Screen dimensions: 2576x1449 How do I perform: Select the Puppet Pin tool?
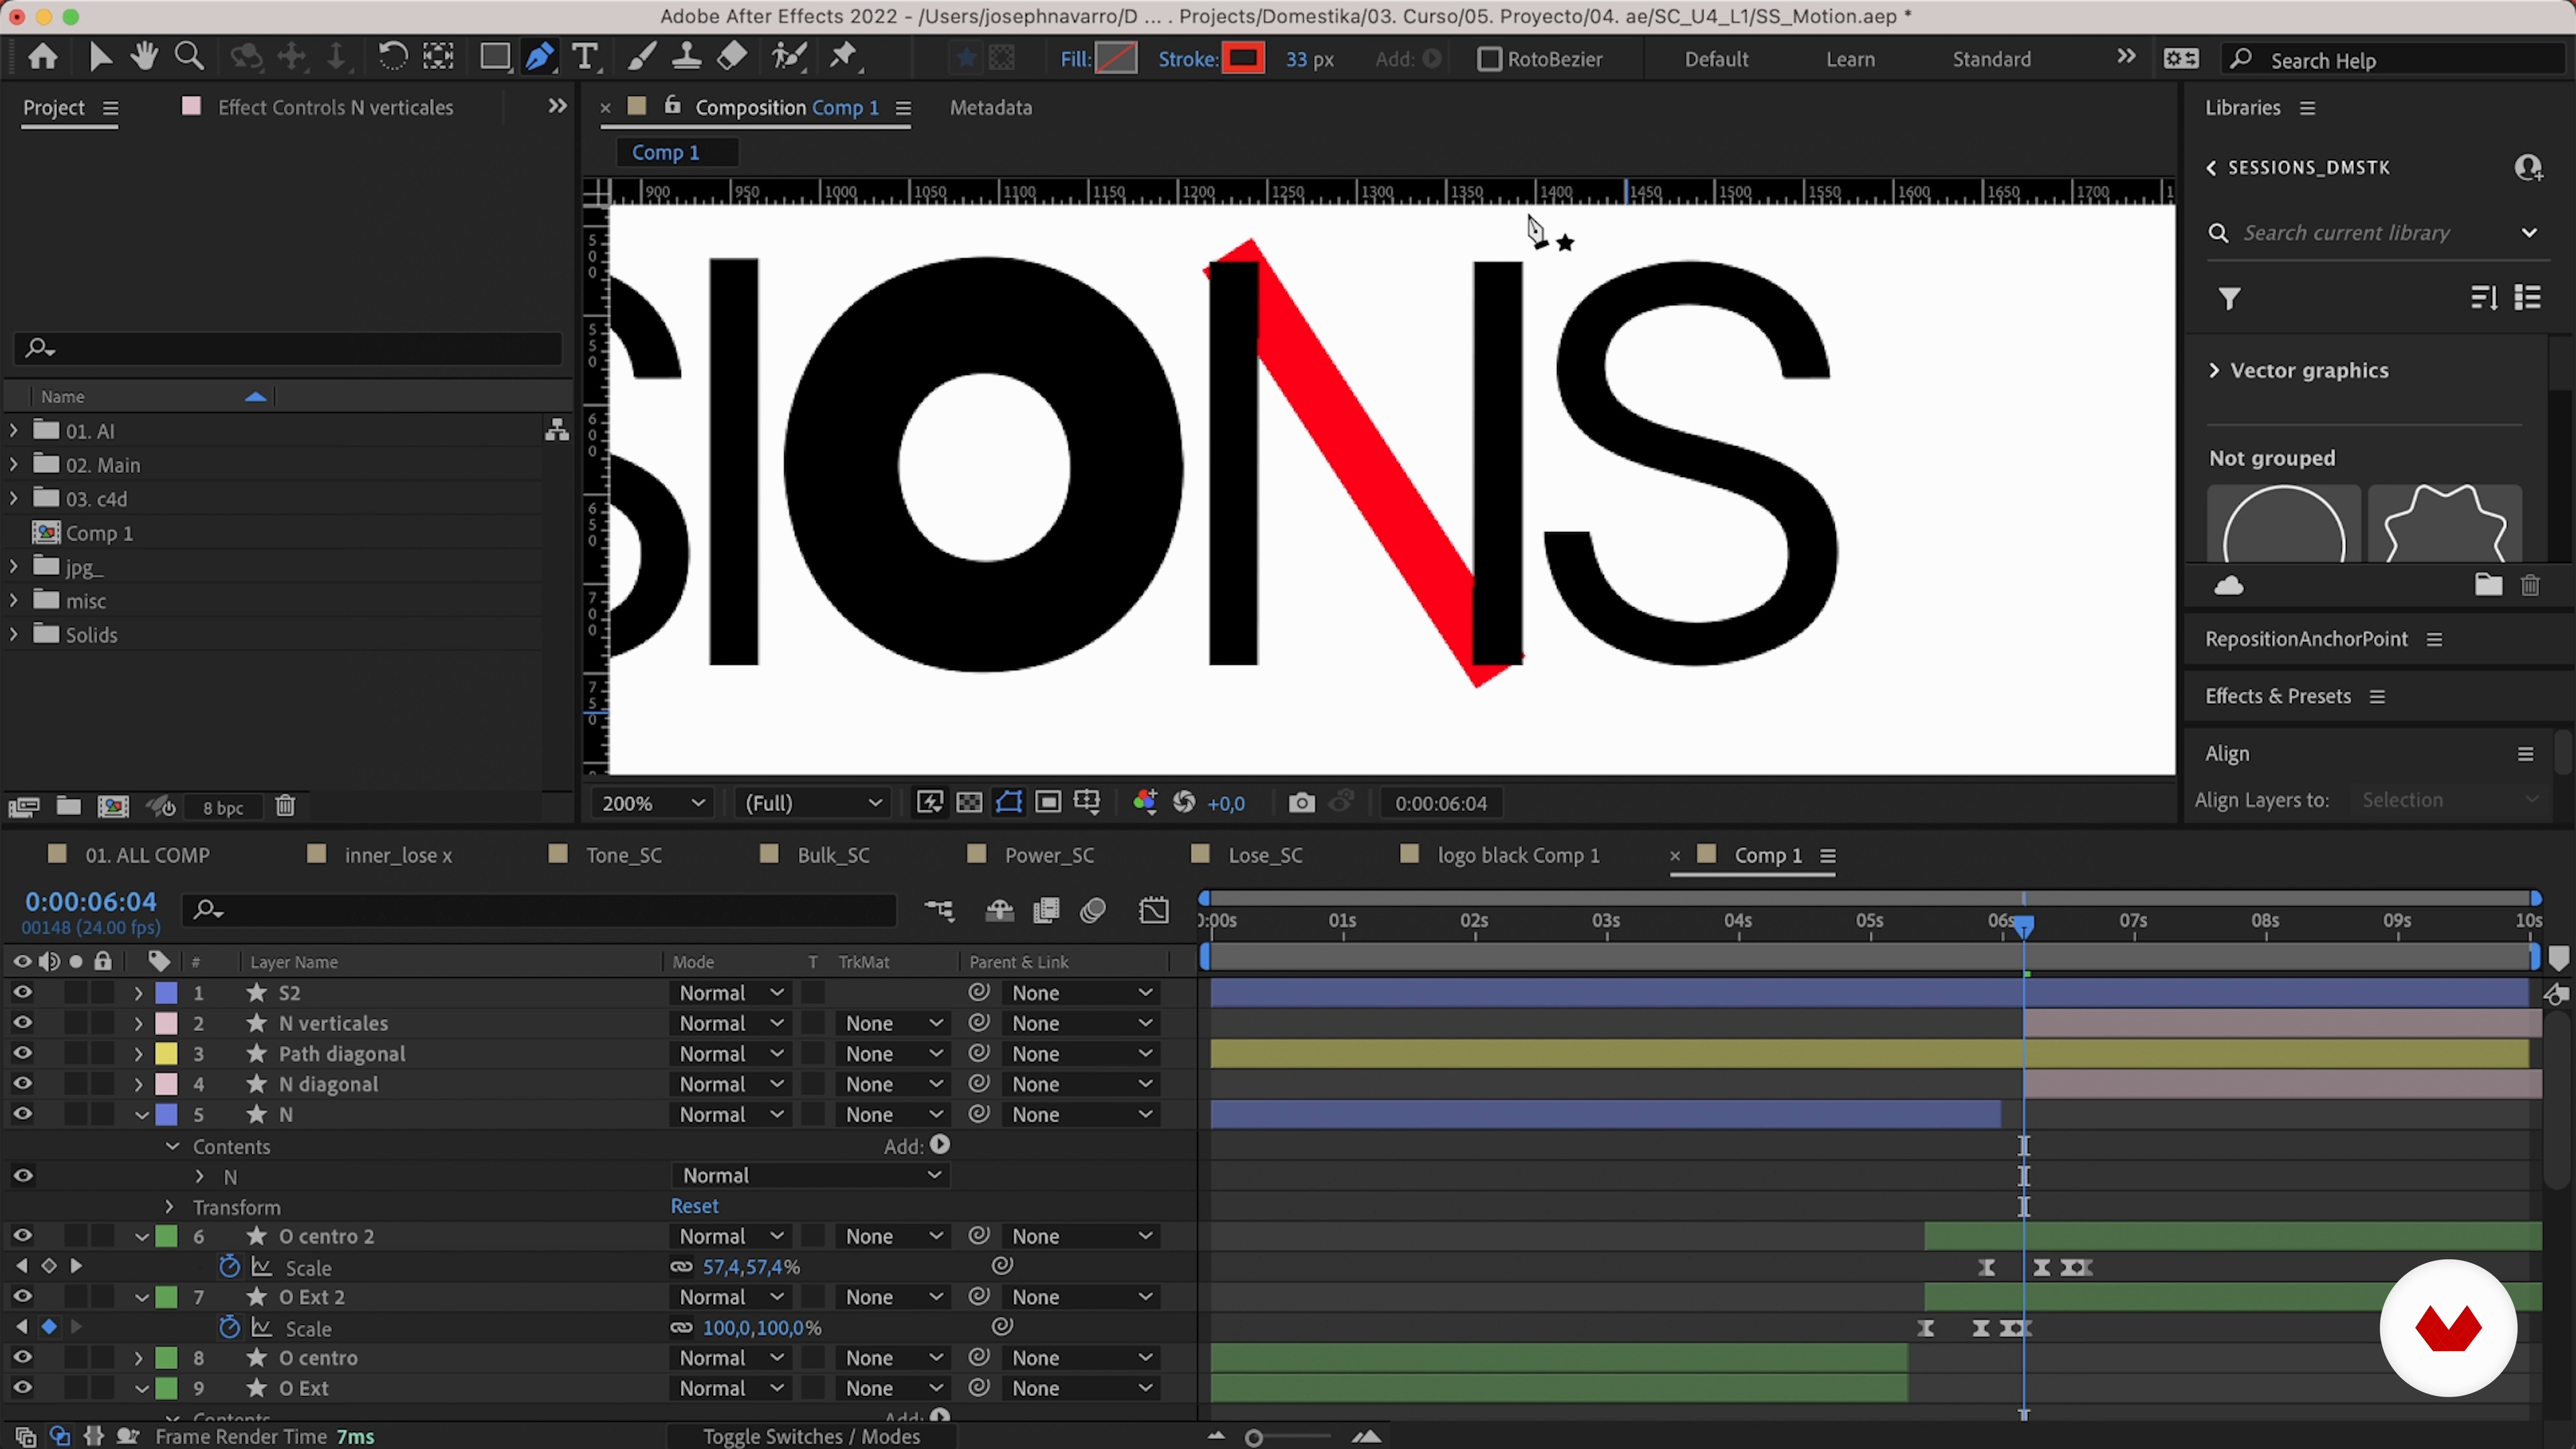[845, 57]
